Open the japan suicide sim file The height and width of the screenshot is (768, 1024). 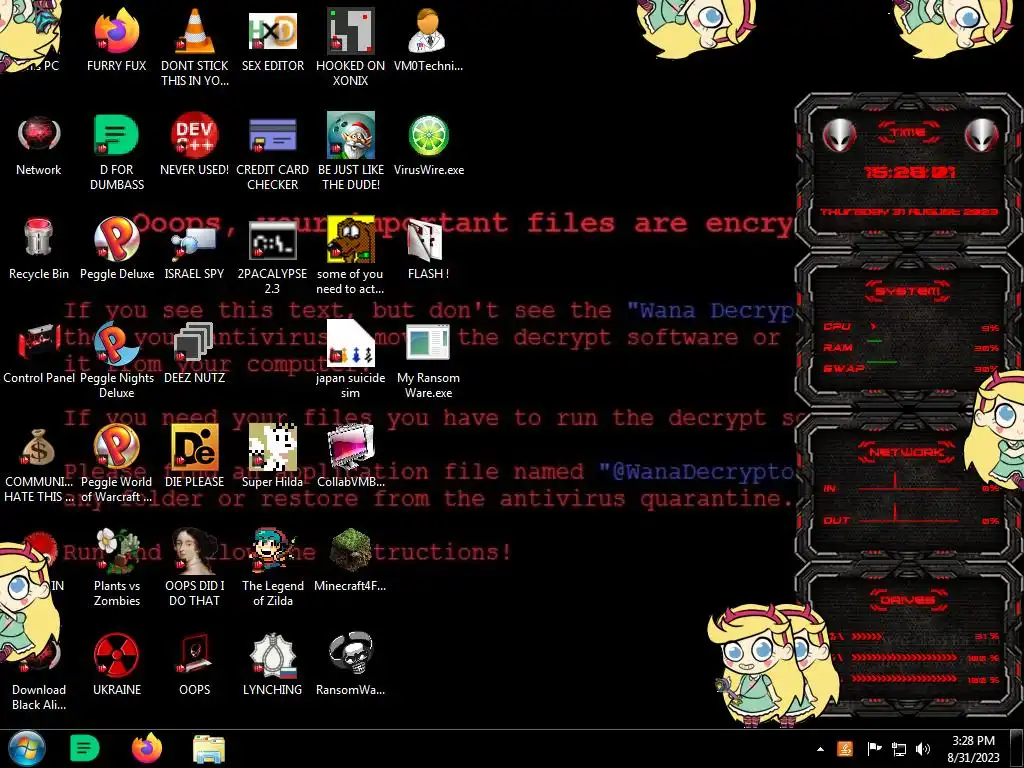coord(351,342)
